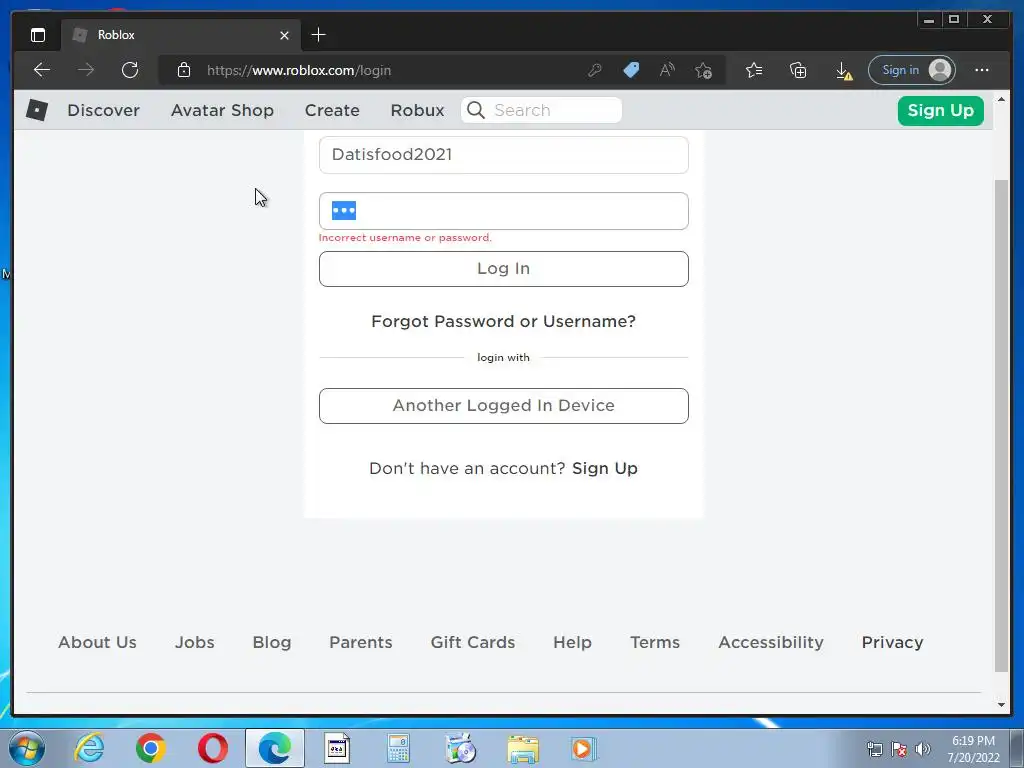1024x768 pixels.
Task: Open Forgot Password or Username link
Action: 503,321
